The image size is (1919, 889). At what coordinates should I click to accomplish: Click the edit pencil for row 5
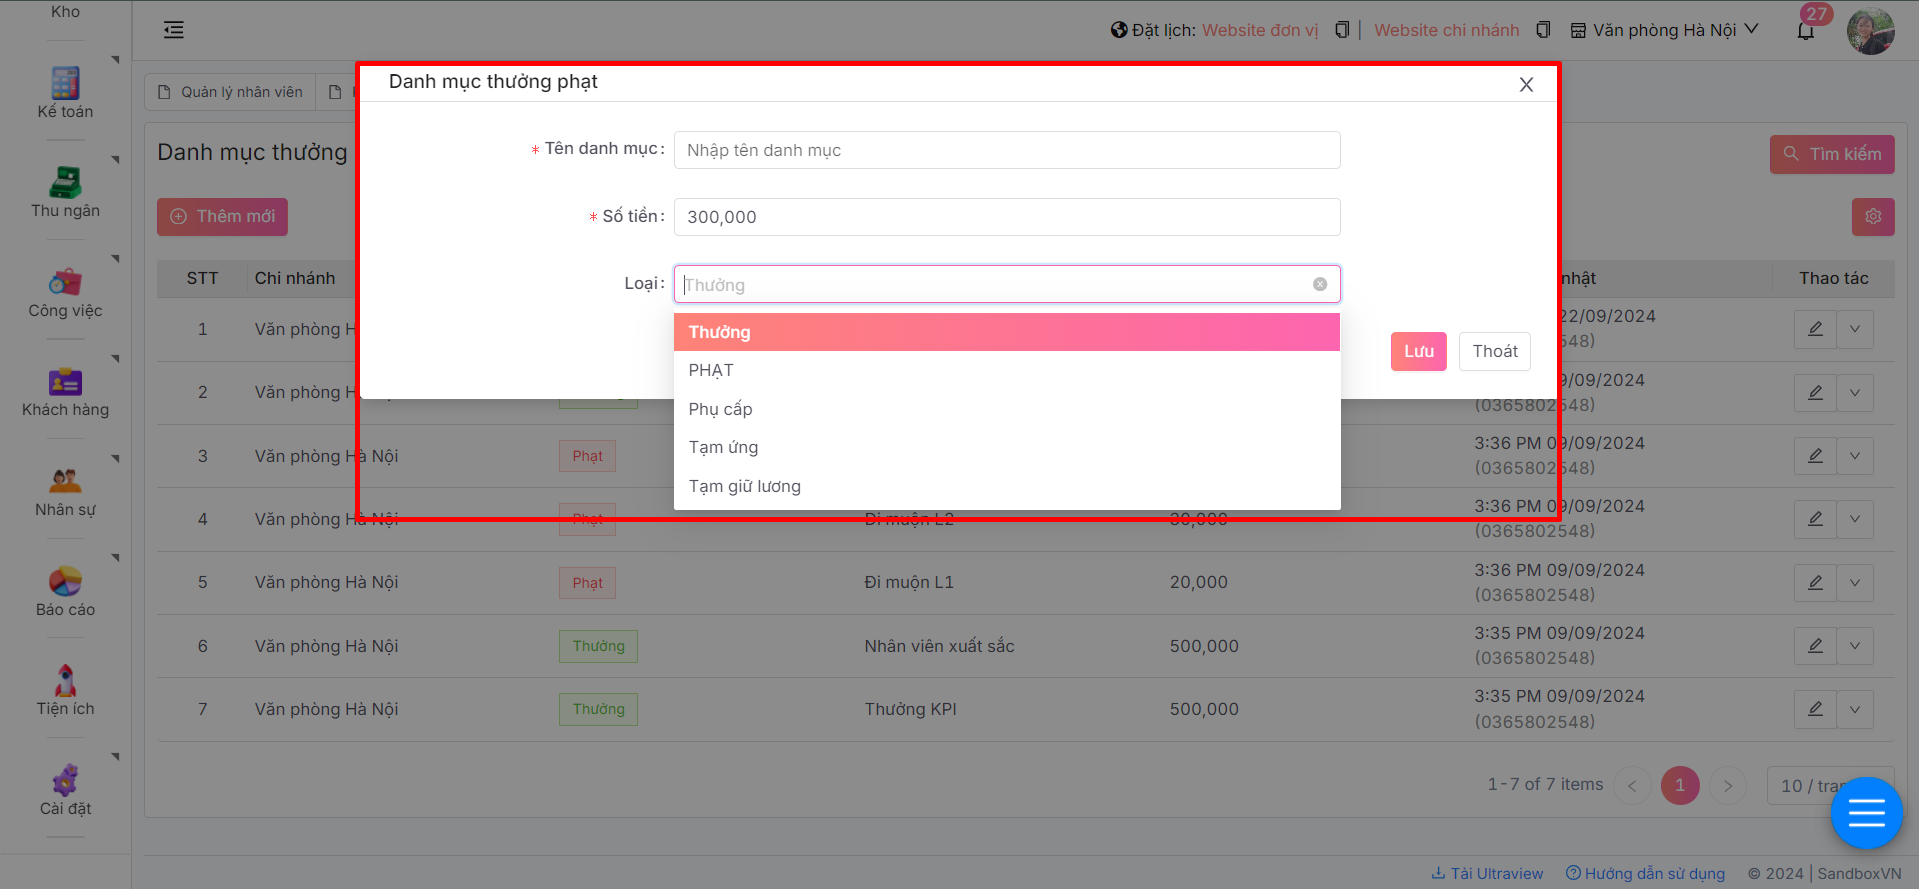point(1815,582)
